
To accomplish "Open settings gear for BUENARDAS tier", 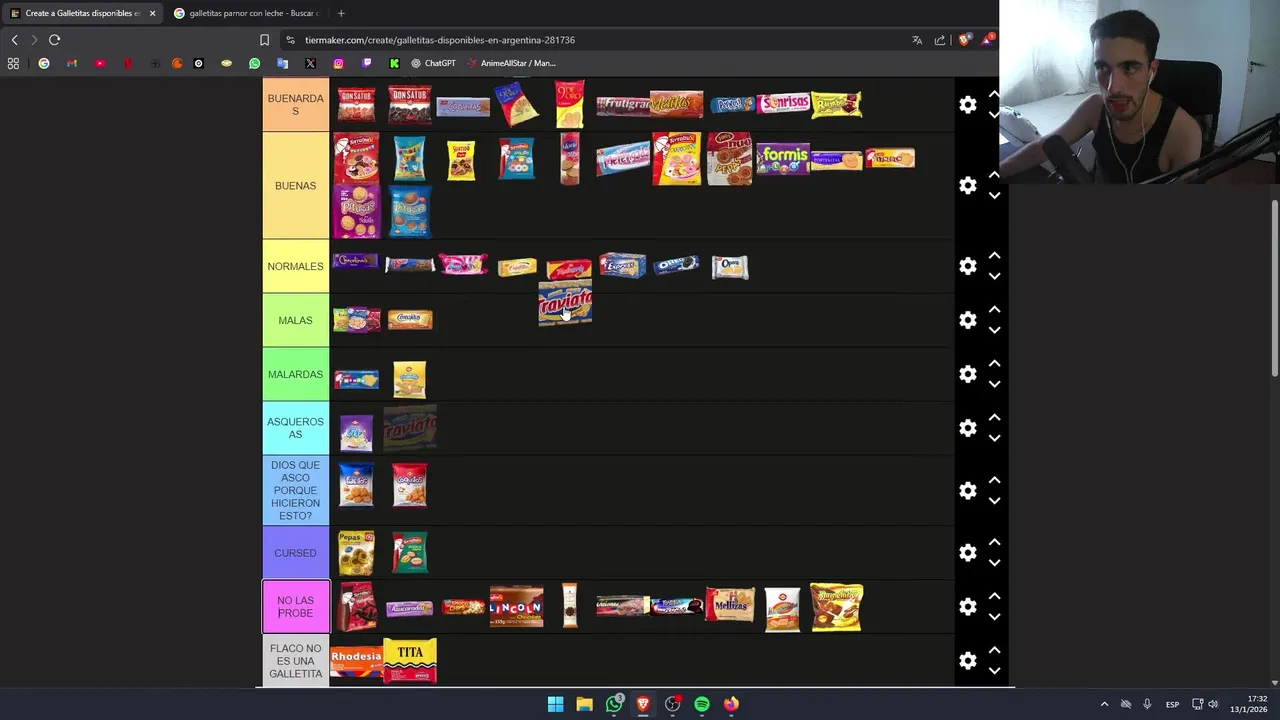I will (967, 105).
